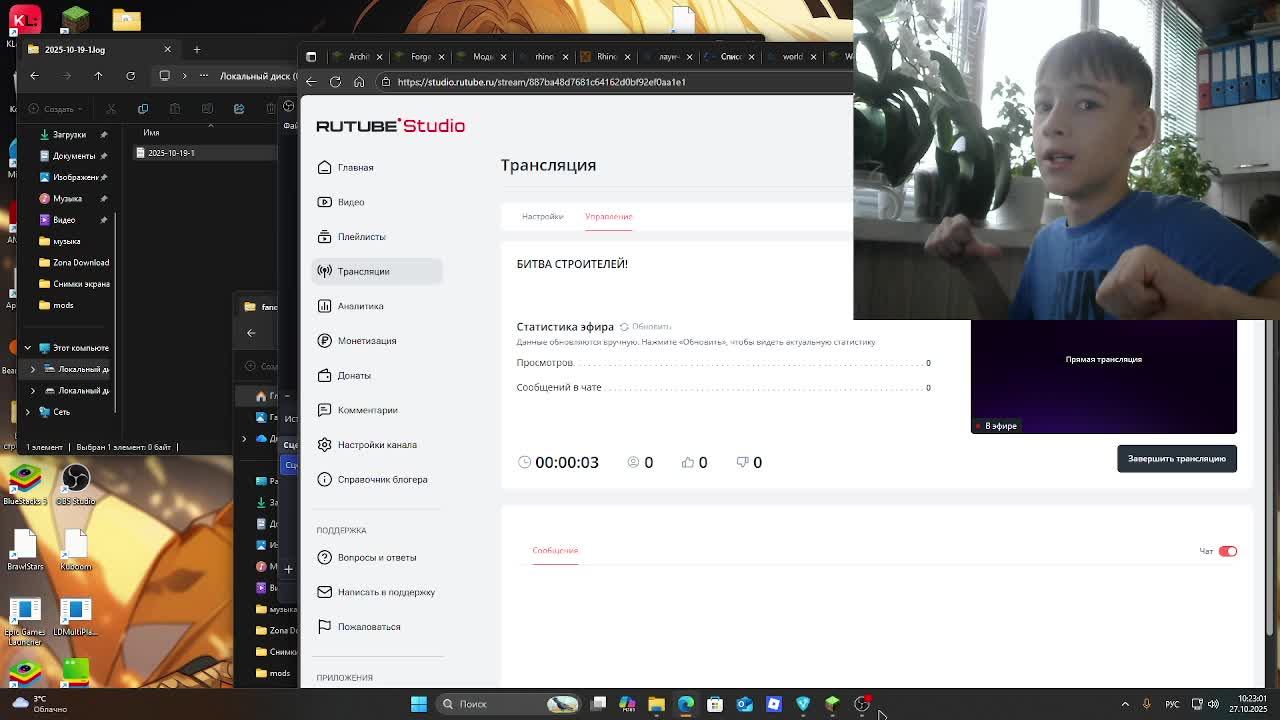Viewport: 1280px width, 720px height.
Task: Click the viewers count icon
Action: tap(633, 462)
